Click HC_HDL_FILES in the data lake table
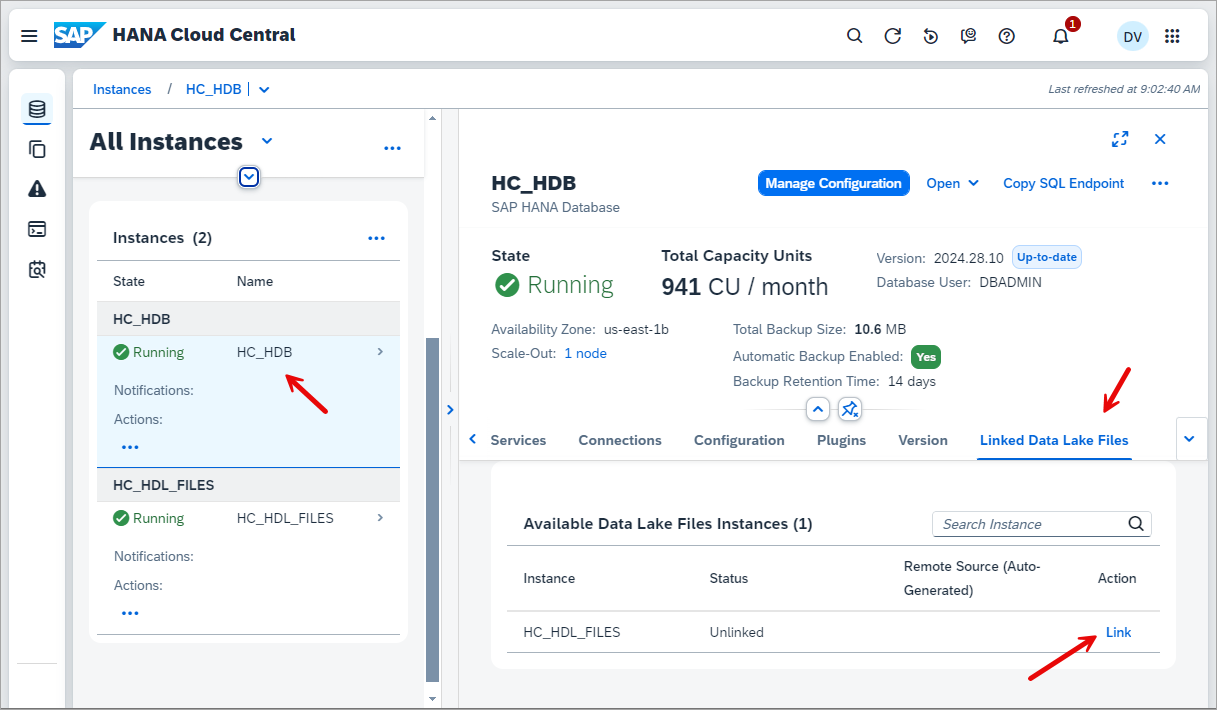 (572, 632)
